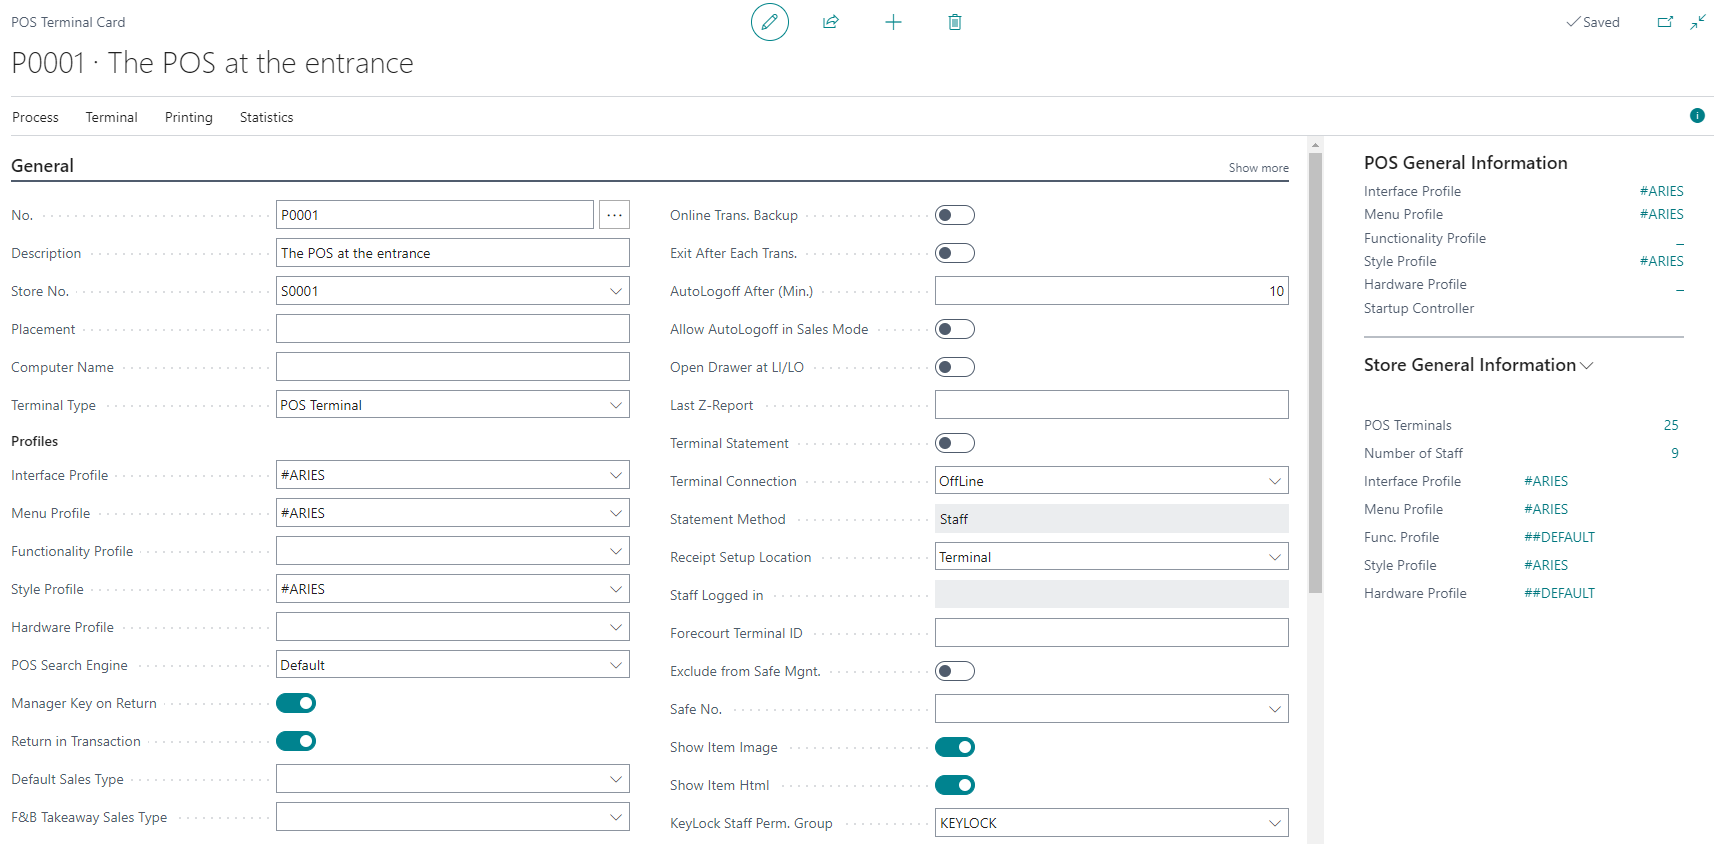Open the Statistics menu
Image resolution: width=1726 pixels, height=844 pixels.
[266, 117]
